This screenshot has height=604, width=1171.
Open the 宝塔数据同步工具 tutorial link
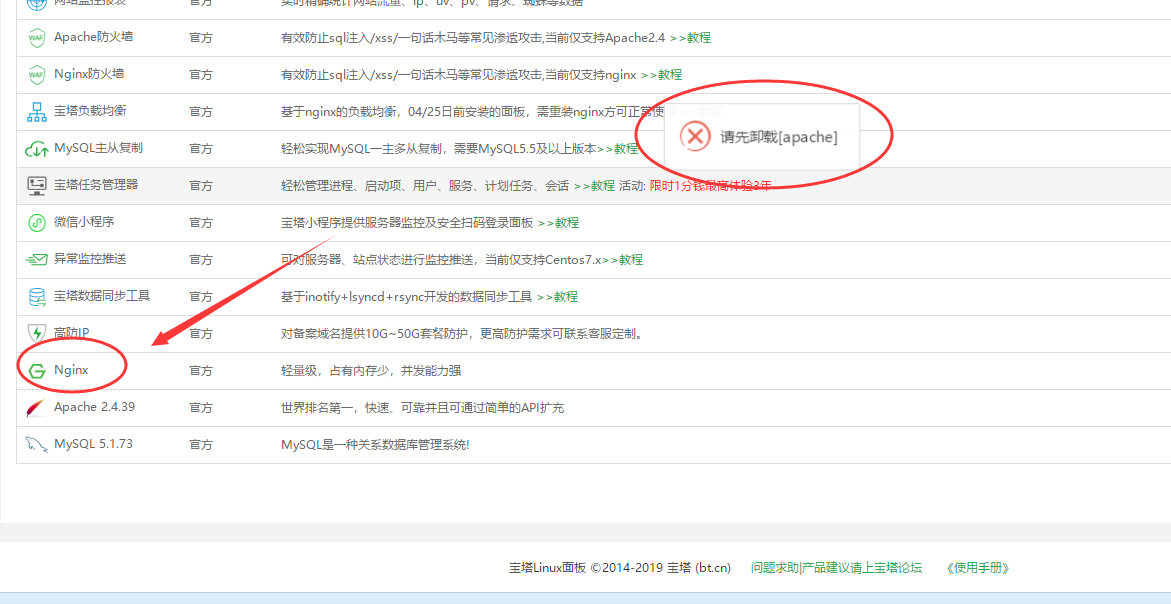pos(557,296)
